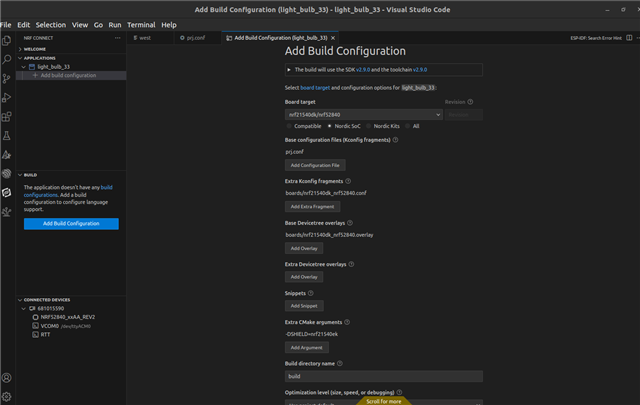640x405 pixels.
Task: Open the Selection menu
Action: tap(51, 25)
